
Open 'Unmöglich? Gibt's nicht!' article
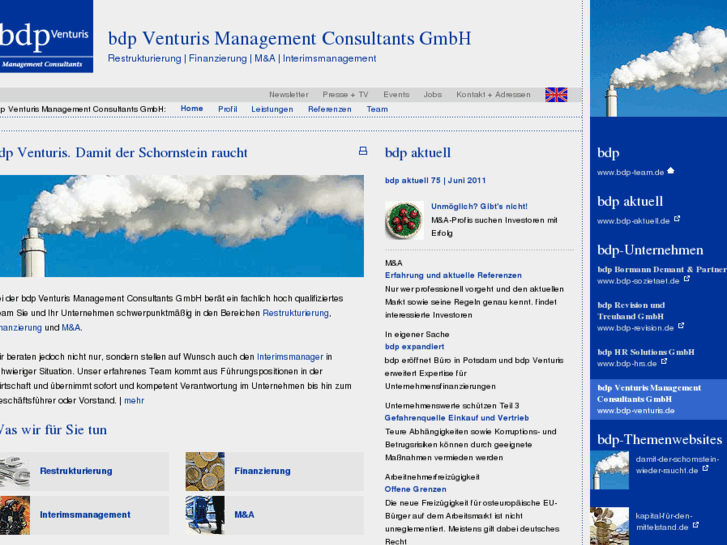click(x=479, y=206)
